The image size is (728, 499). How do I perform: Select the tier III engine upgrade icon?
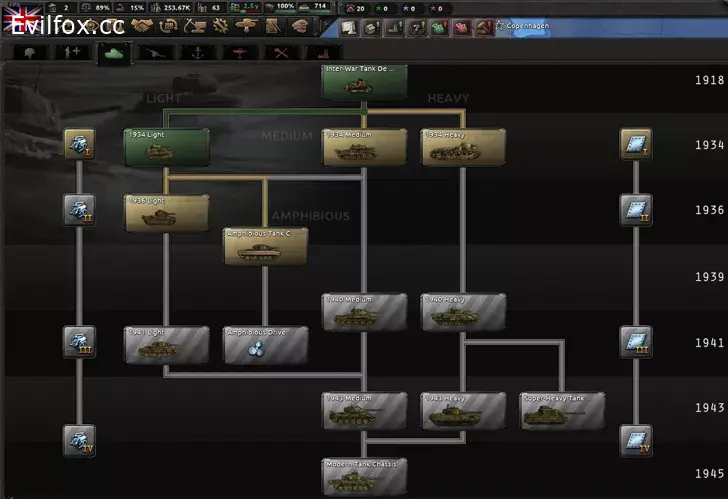coord(79,342)
